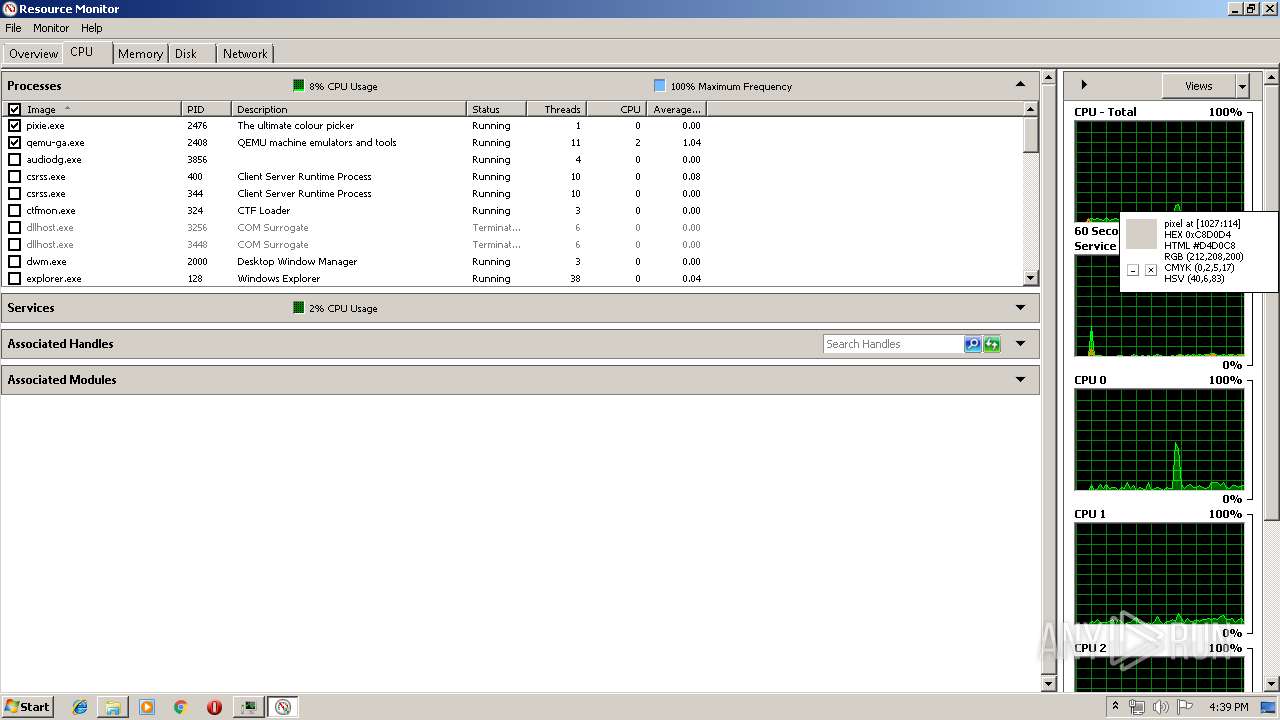Expand the Services section

click(x=1020, y=308)
